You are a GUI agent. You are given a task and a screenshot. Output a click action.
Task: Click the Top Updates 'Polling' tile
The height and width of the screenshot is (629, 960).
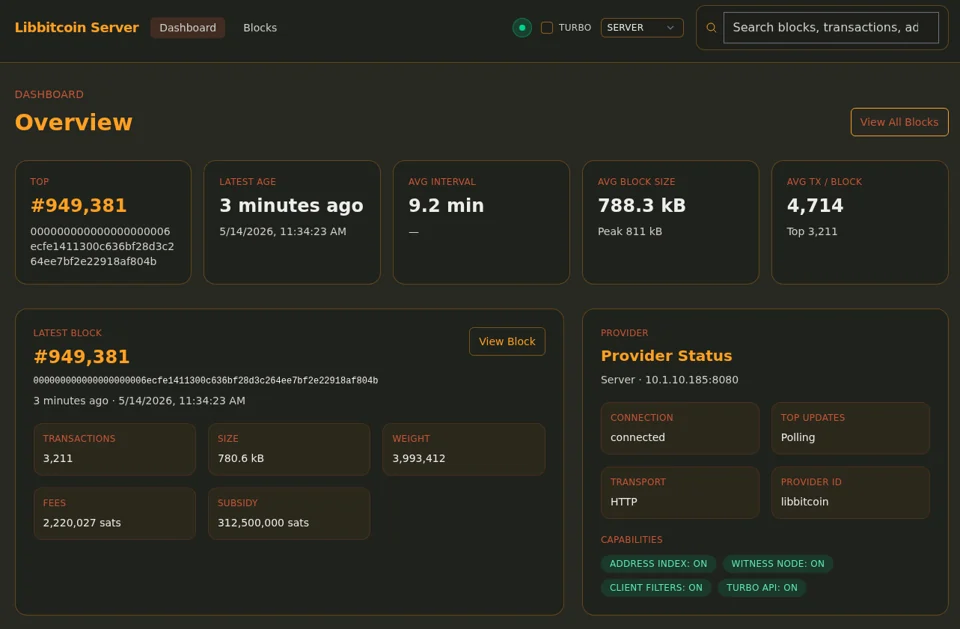click(850, 428)
